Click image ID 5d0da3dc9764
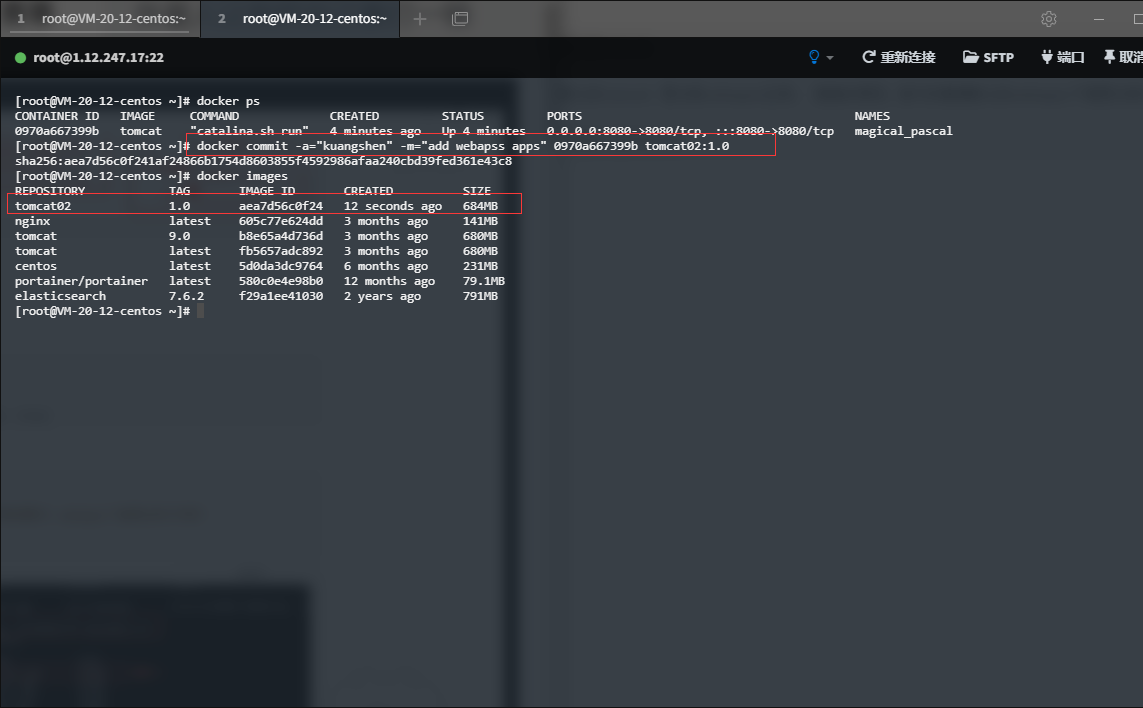Image resolution: width=1143 pixels, height=708 pixels. (x=281, y=266)
